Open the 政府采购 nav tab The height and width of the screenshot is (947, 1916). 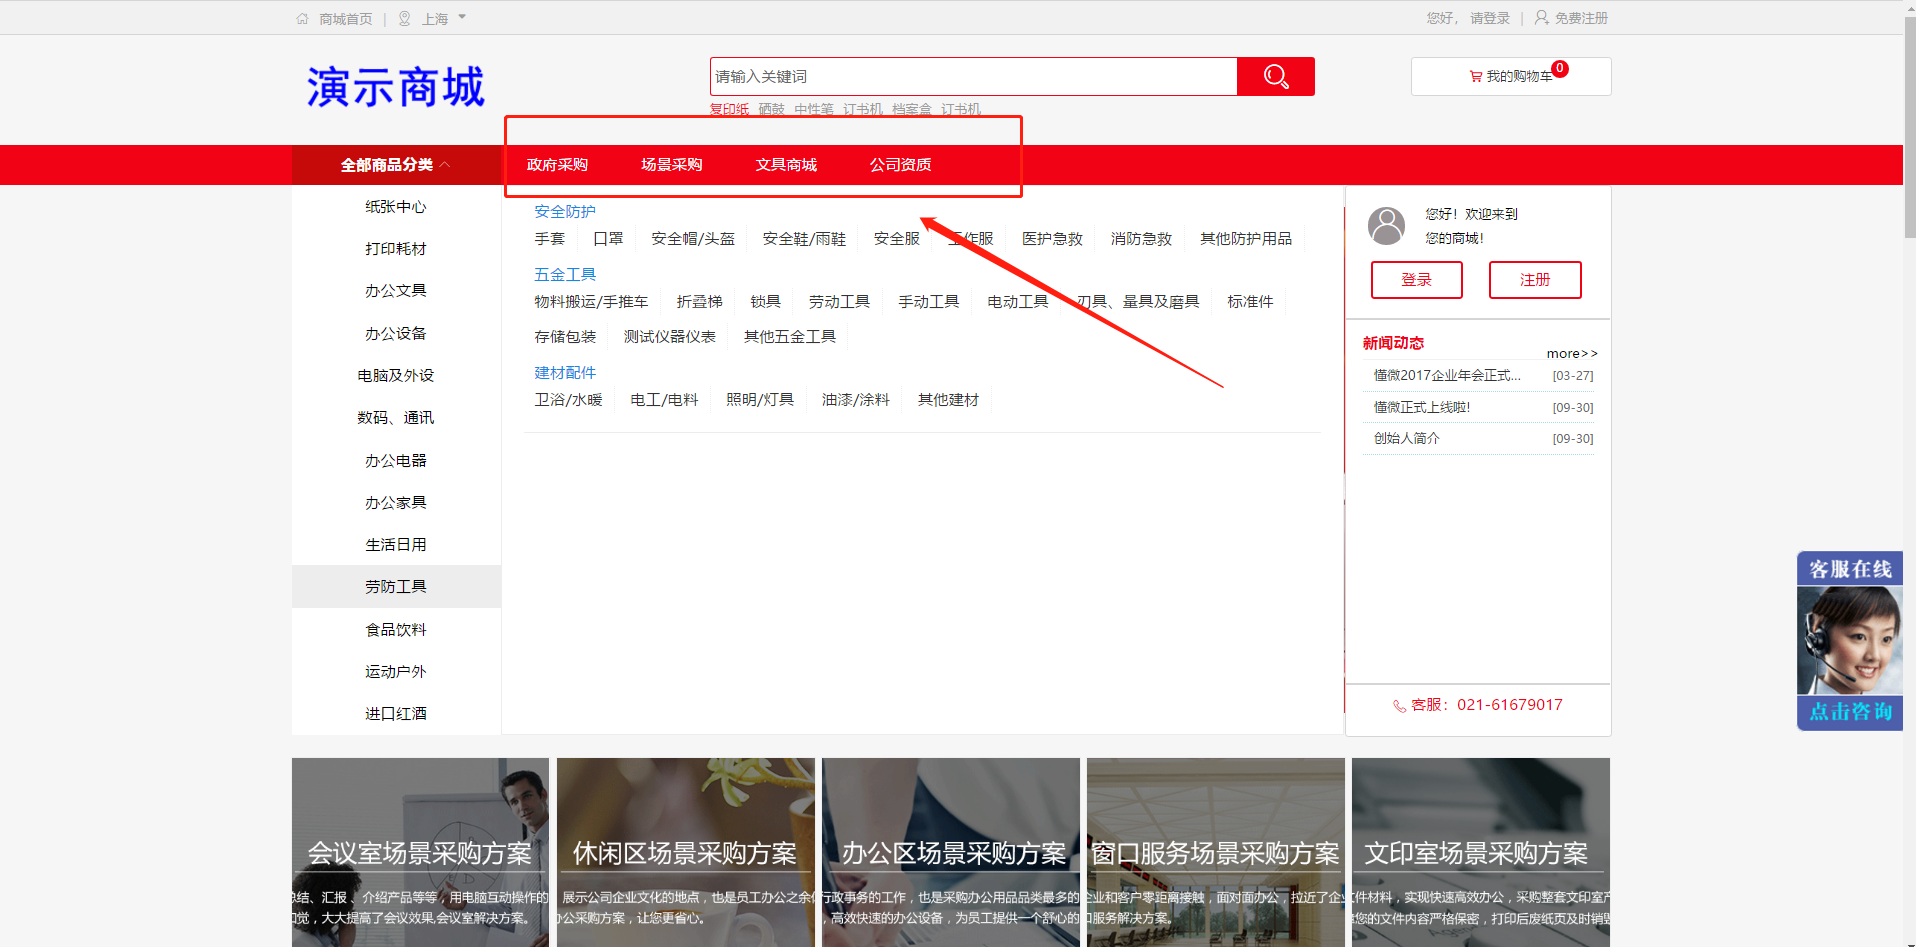(x=557, y=165)
